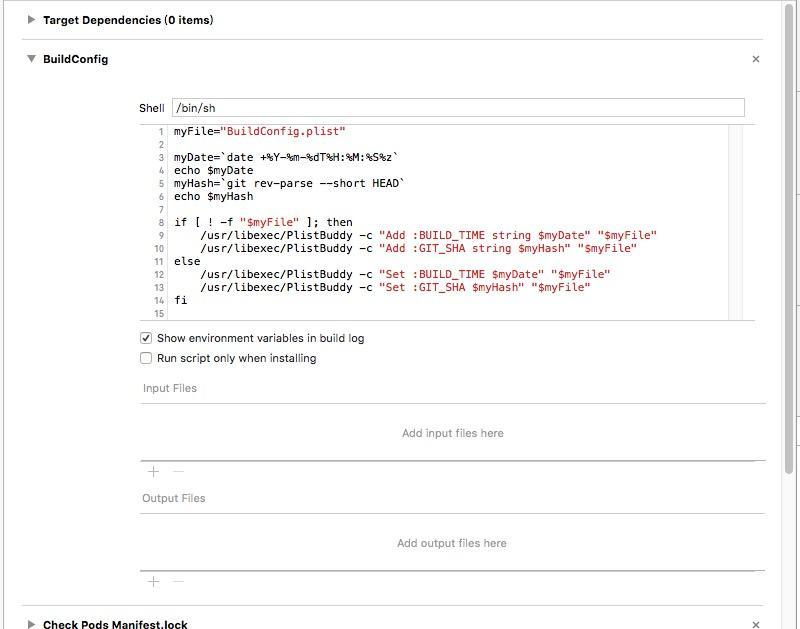
Task: Edit the Shell path field
Action: click(x=458, y=108)
